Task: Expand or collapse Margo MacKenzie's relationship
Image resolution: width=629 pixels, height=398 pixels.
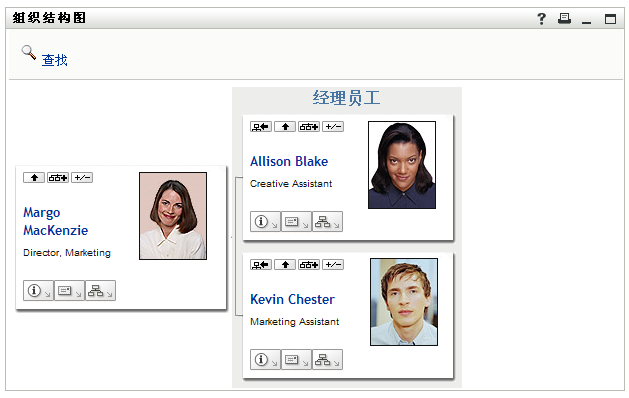Action: coord(82,178)
